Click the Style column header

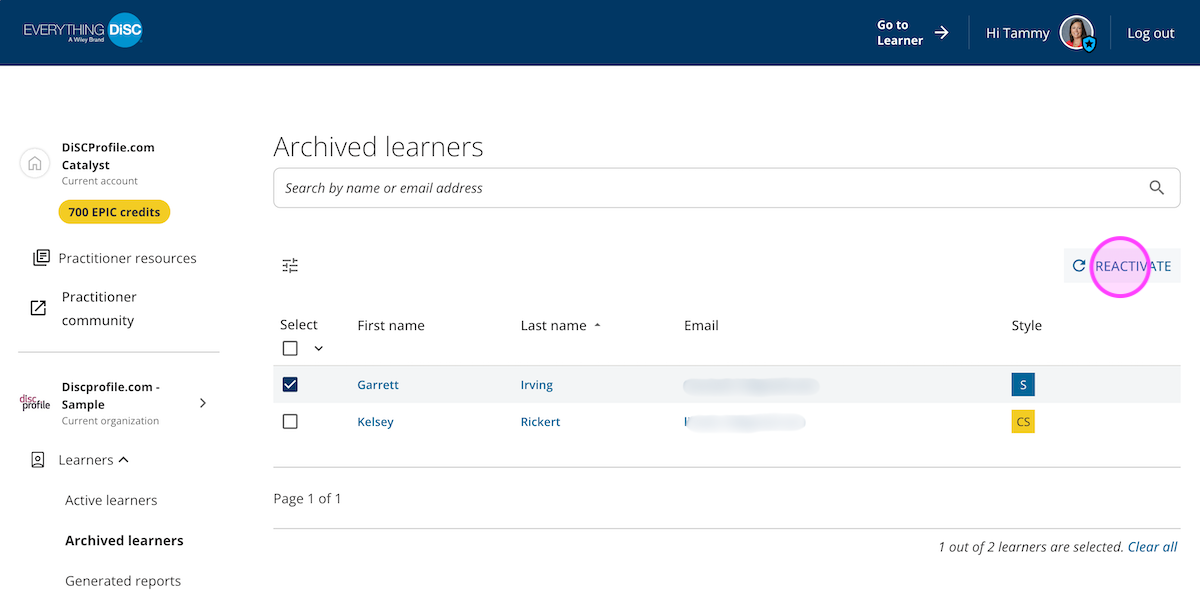1027,325
